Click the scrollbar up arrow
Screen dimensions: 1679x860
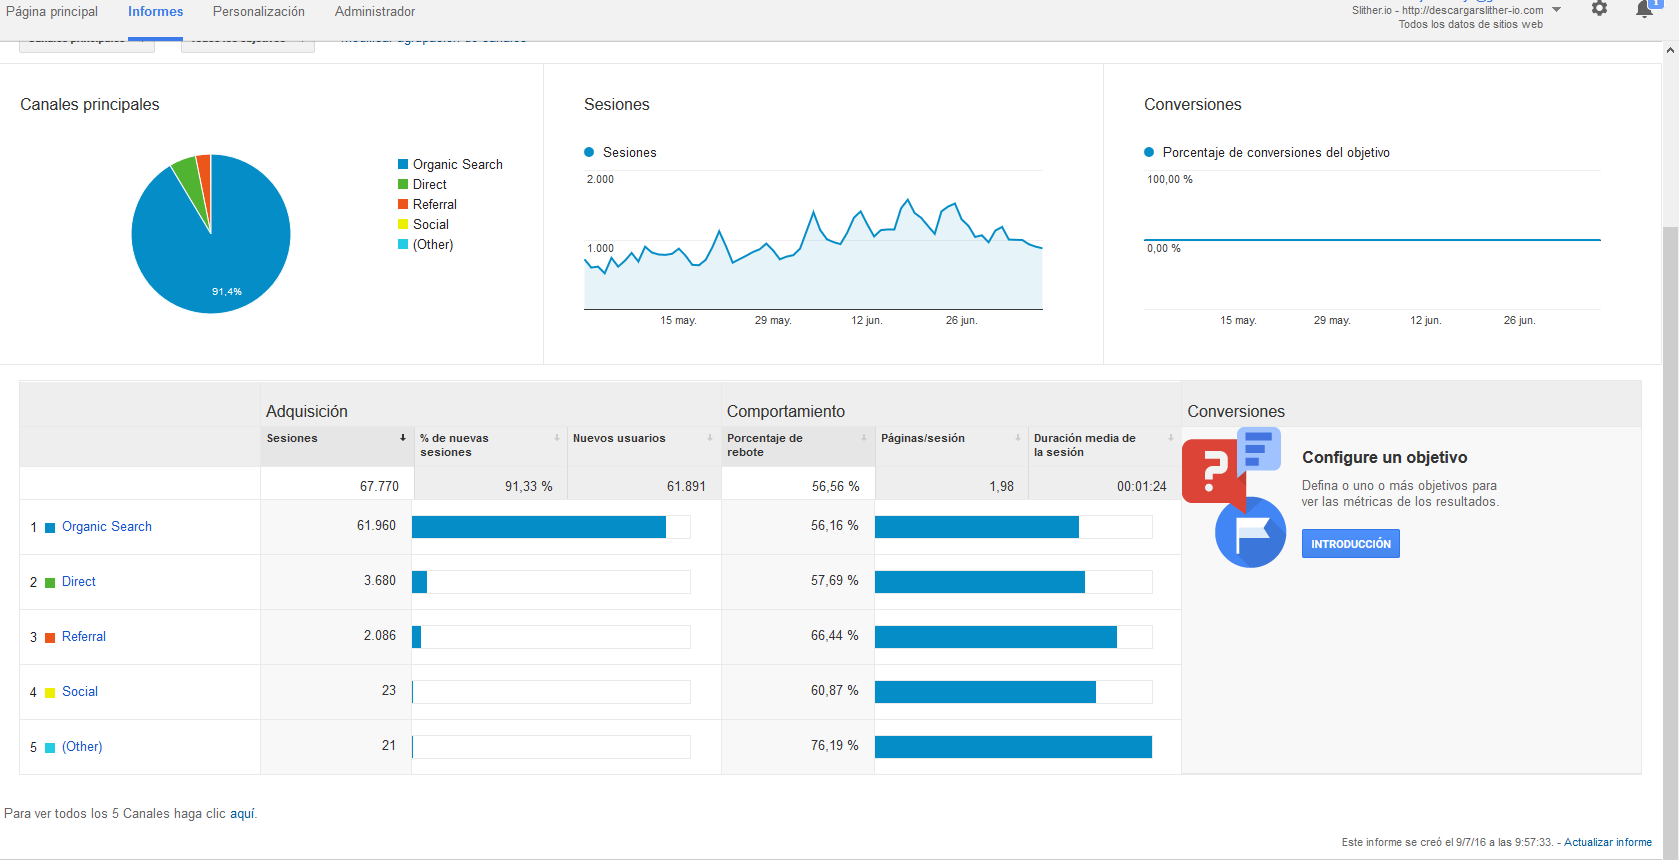1671,49
